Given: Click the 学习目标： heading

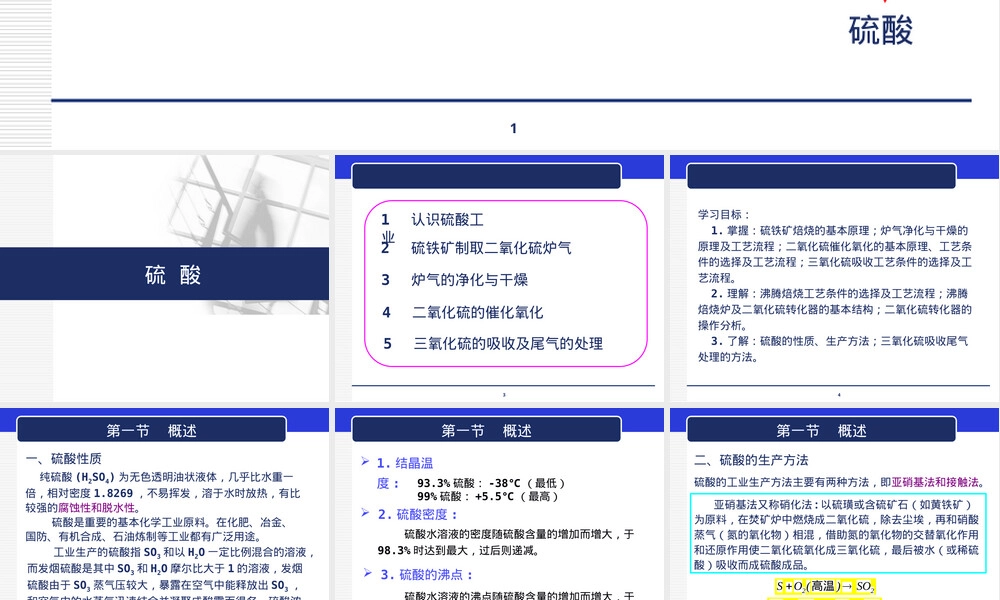Looking at the screenshot, I should [x=724, y=215].
